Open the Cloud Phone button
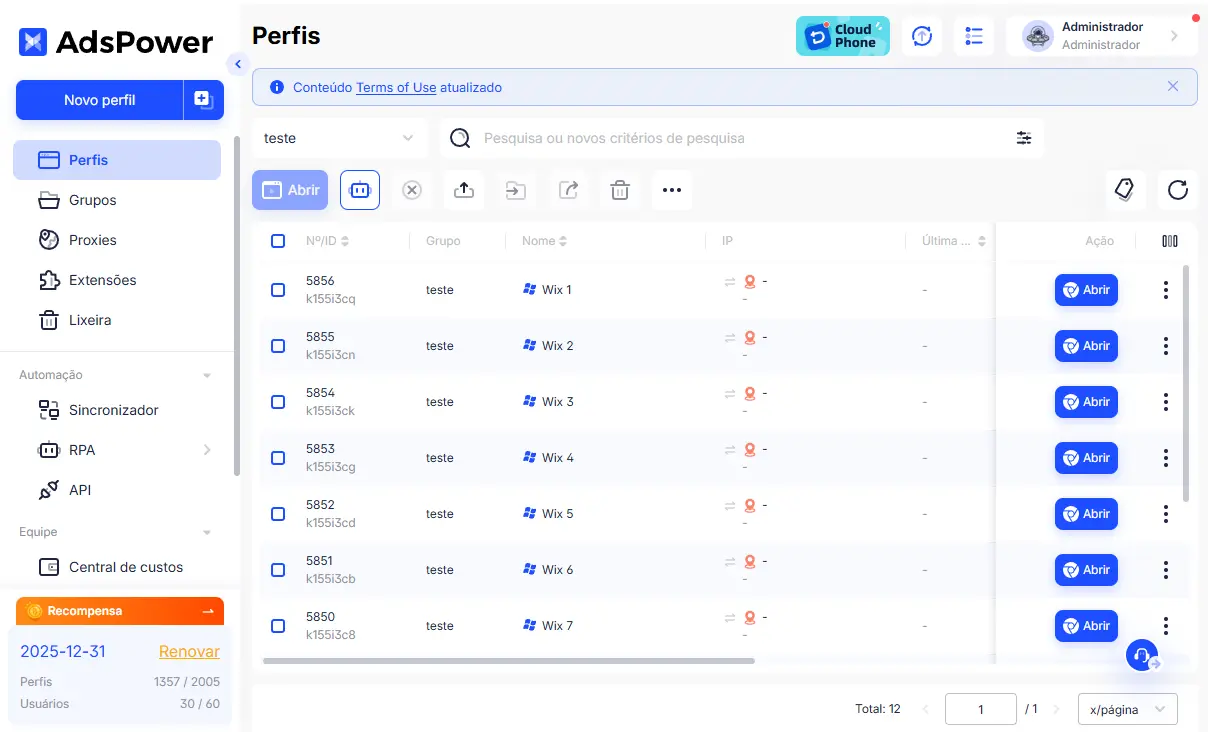The height and width of the screenshot is (732, 1208). coord(842,36)
